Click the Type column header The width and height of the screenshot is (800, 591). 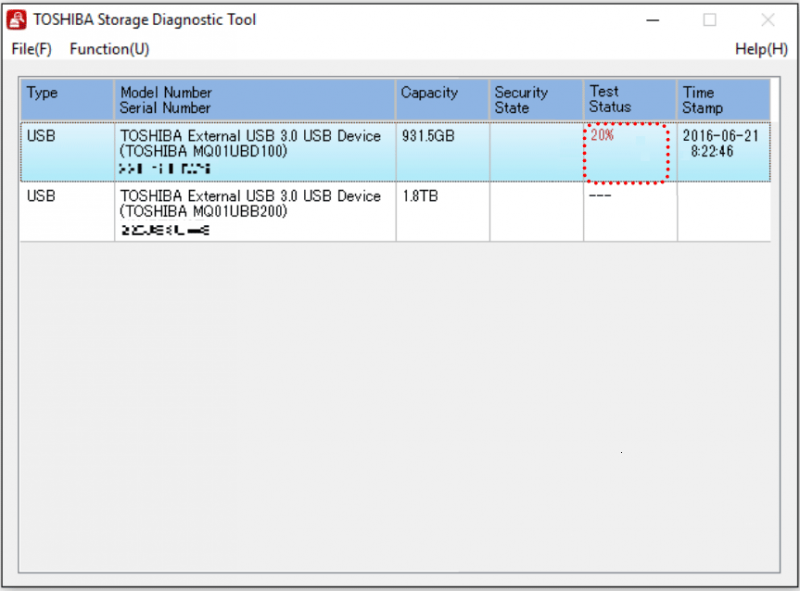click(67, 100)
